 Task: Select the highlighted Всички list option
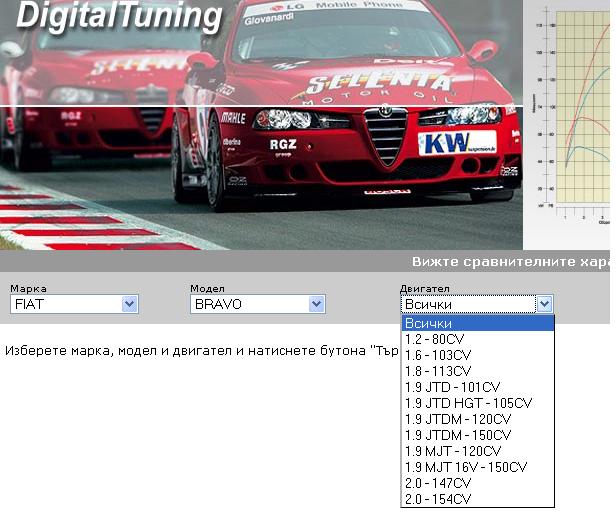(x=476, y=323)
